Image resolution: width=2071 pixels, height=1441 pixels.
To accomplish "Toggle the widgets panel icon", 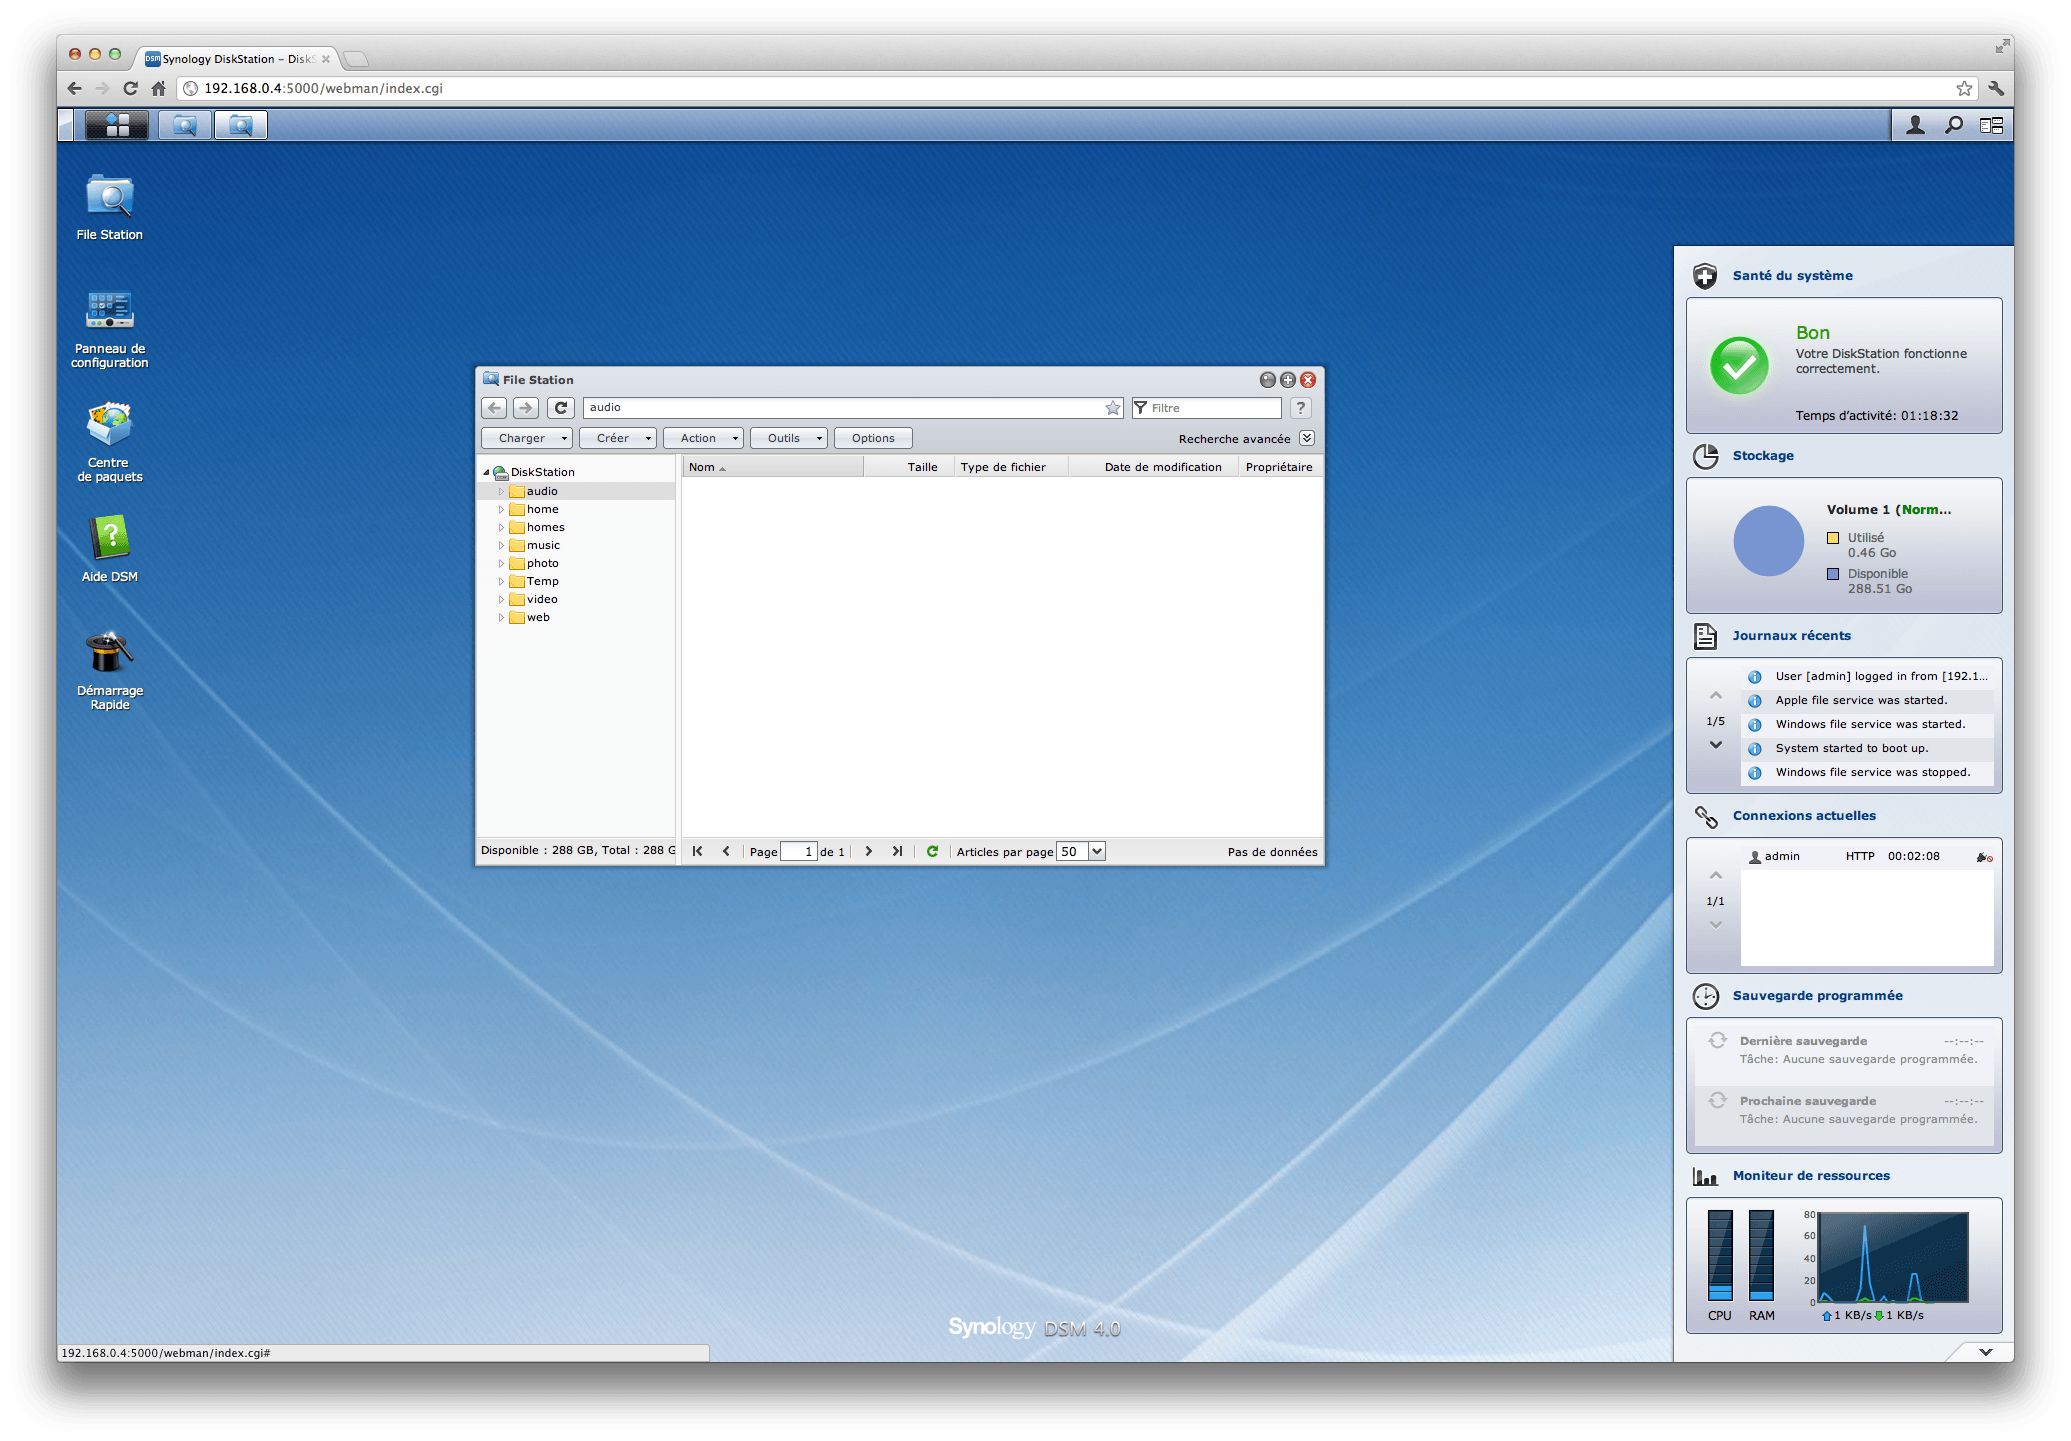I will tap(1991, 125).
